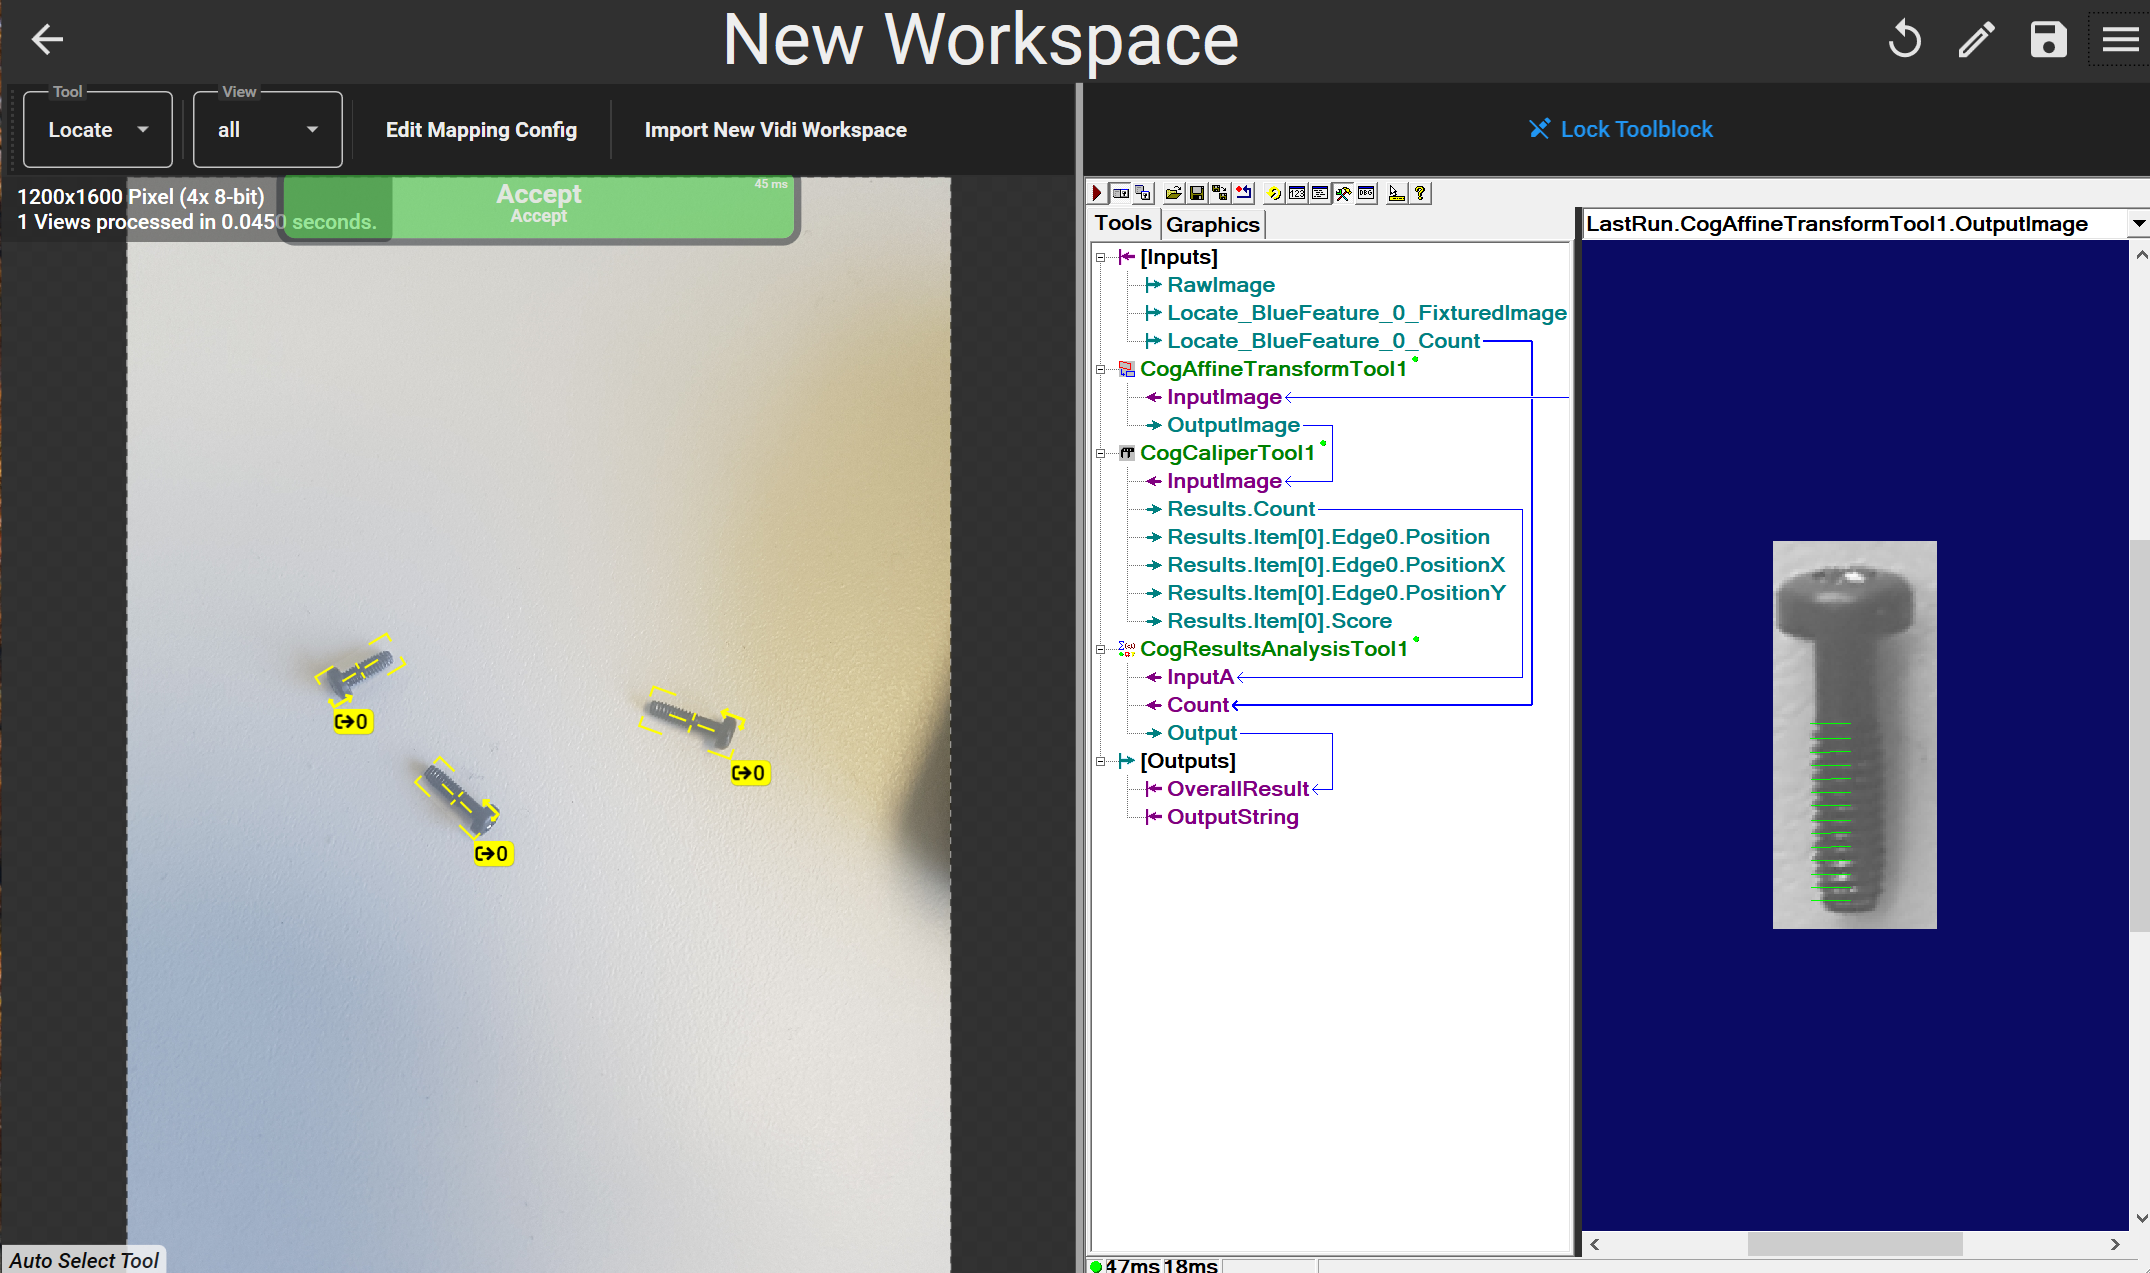Image resolution: width=2150 pixels, height=1273 pixels.
Task: Click the image panel horizontal scrollbar thumb
Action: (1854, 1244)
